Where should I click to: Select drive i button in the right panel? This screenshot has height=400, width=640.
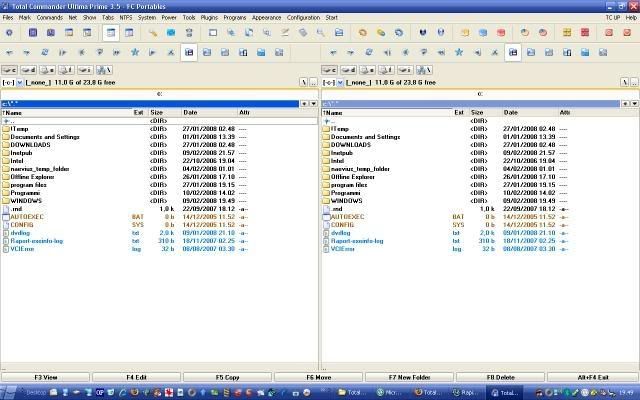pos(405,70)
